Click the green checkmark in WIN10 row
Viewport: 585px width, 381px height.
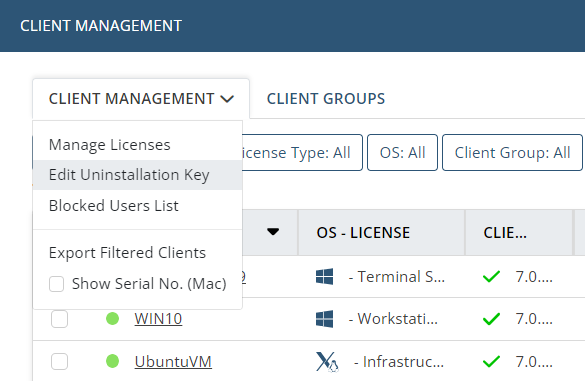click(491, 319)
